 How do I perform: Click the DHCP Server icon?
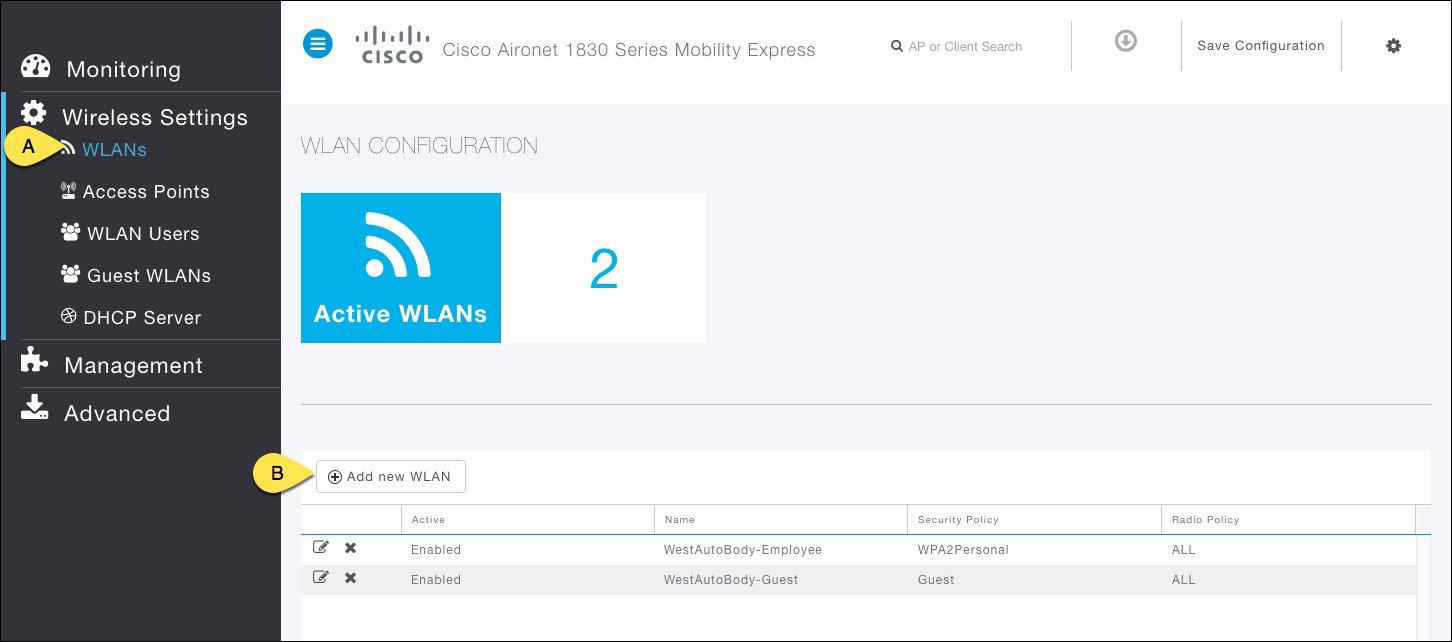click(70, 316)
